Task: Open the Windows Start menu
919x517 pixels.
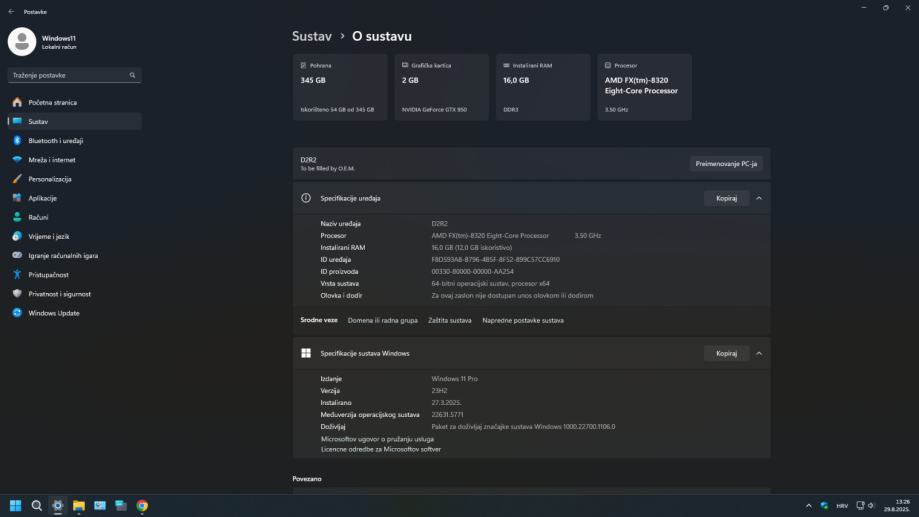Action: point(16,505)
